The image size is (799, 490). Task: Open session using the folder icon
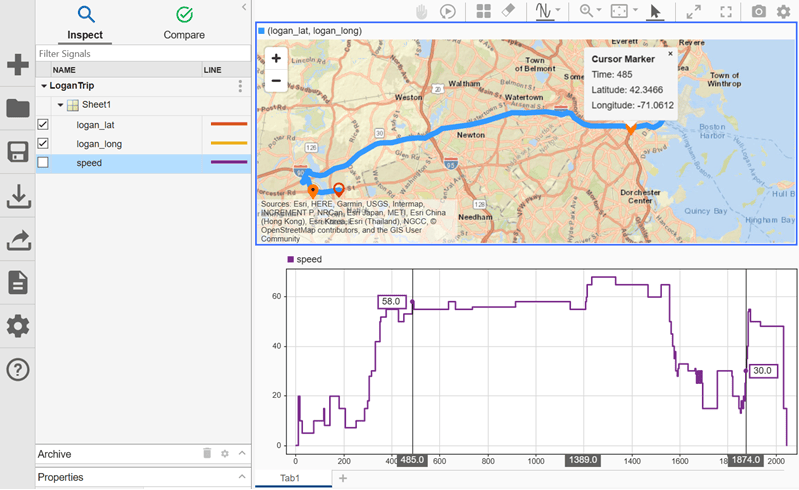coord(18,108)
